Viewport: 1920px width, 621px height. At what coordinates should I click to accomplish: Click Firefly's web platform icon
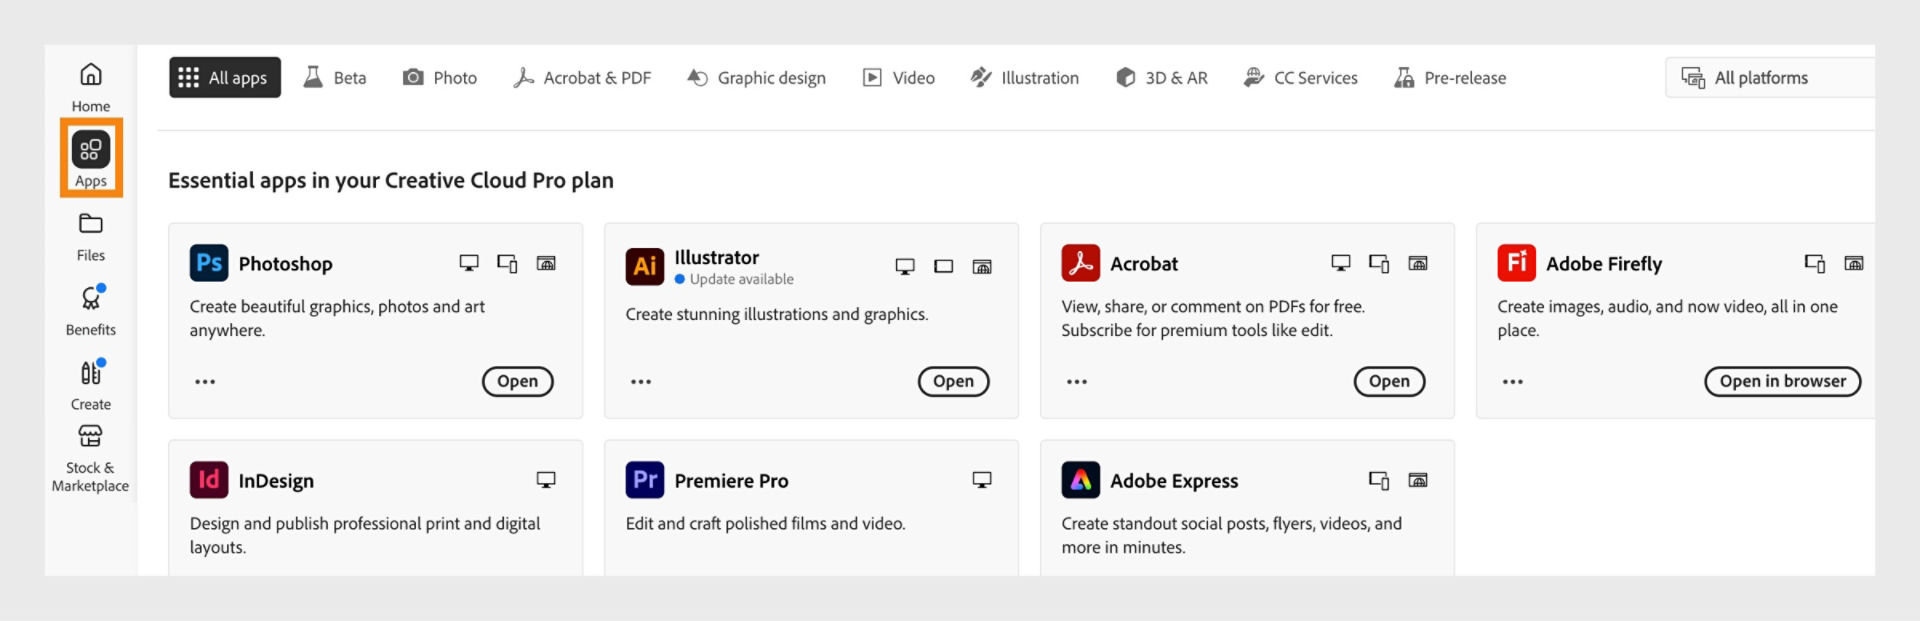pyautogui.click(x=1854, y=263)
